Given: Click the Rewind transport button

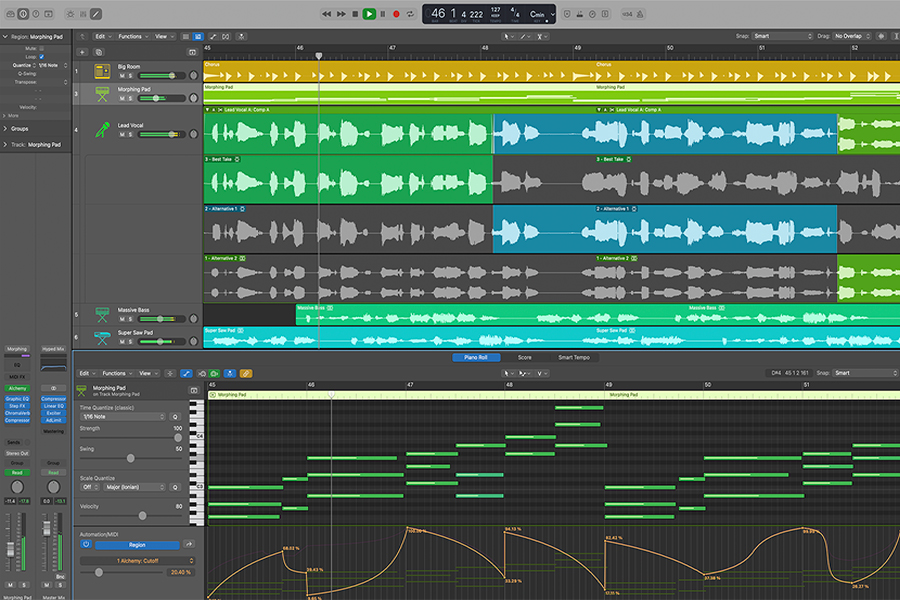Looking at the screenshot, I should coord(327,14).
